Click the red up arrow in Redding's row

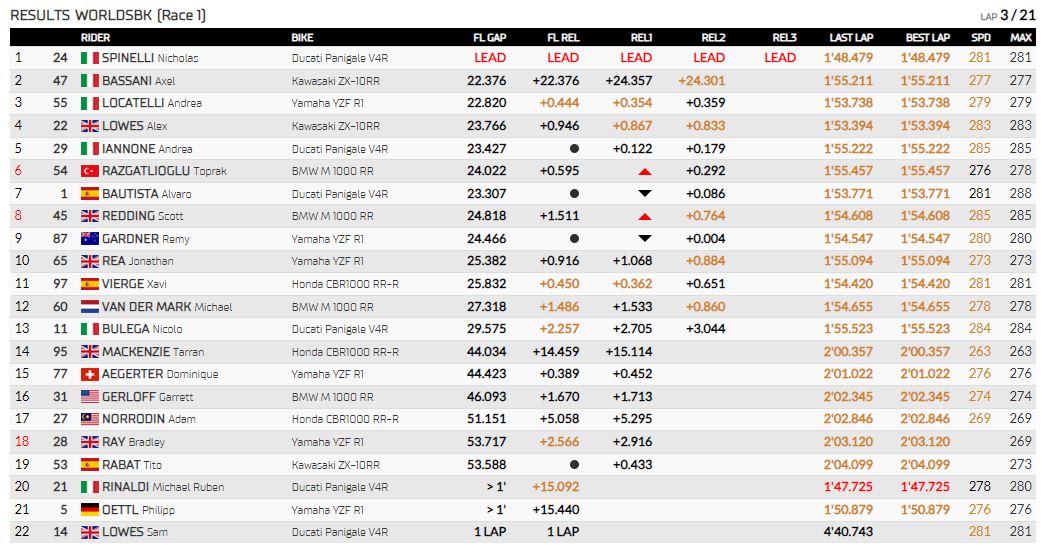645,217
